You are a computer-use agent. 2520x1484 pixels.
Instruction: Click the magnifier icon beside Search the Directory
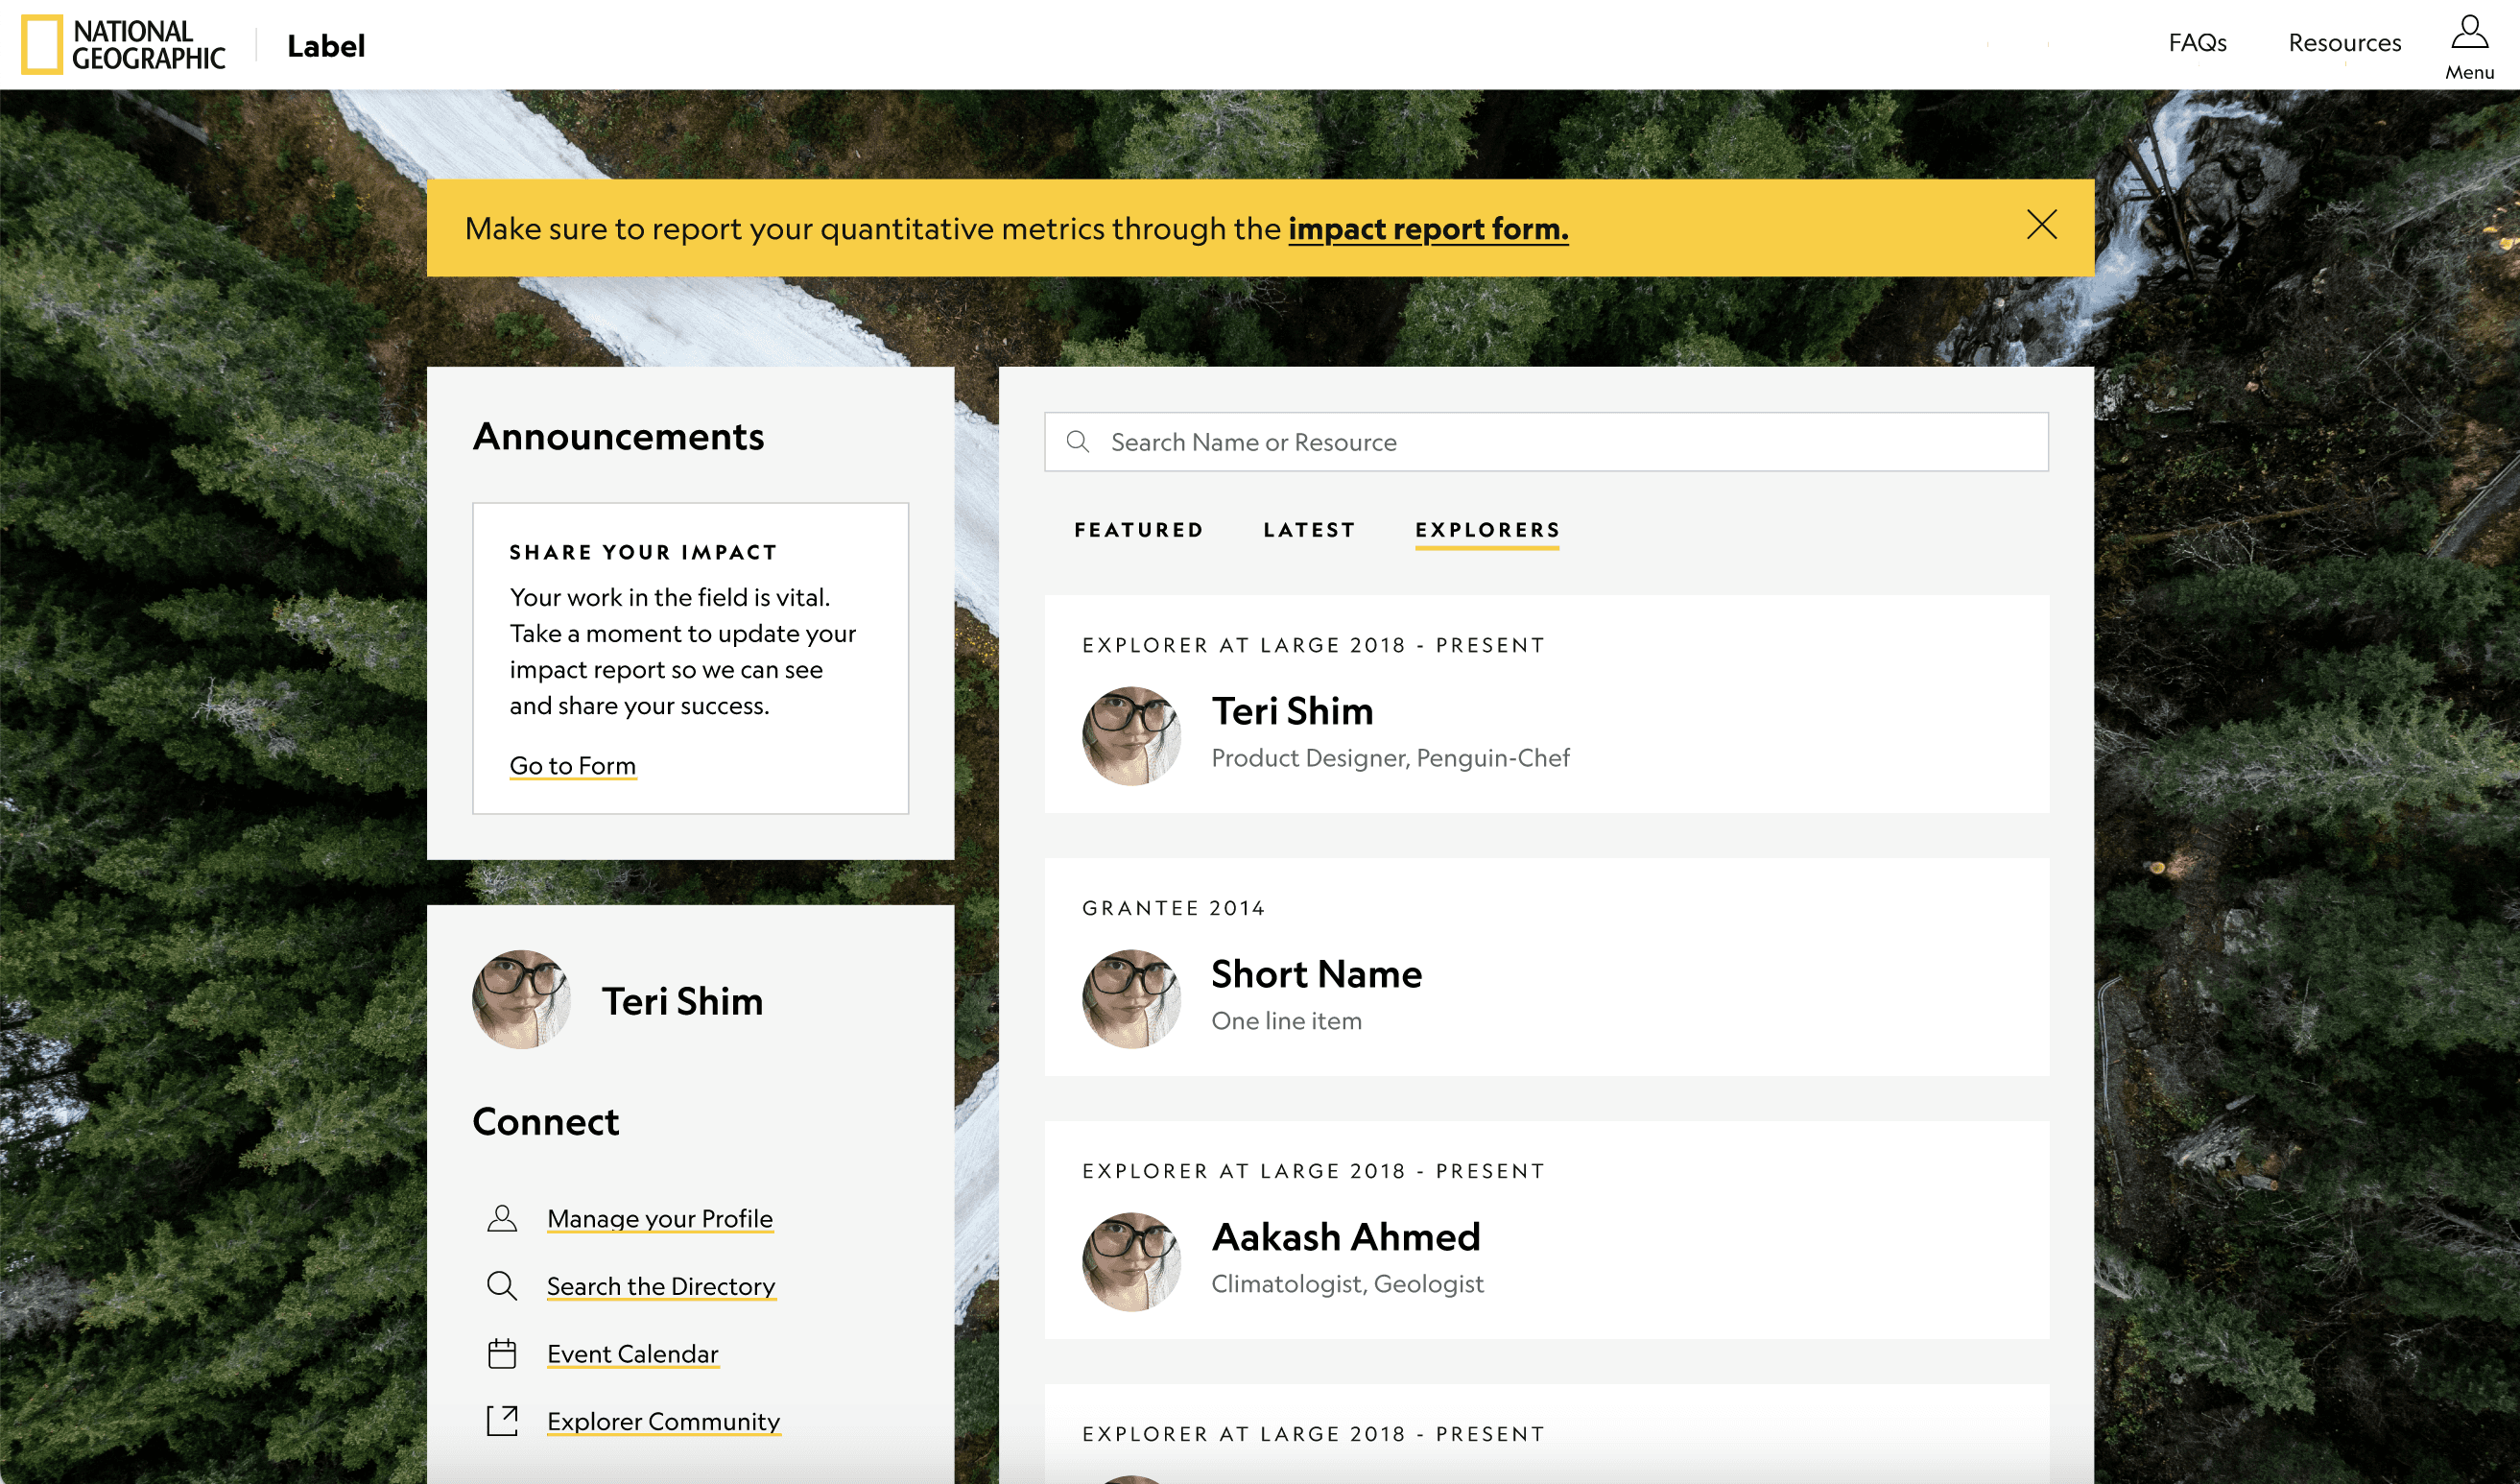click(502, 1286)
